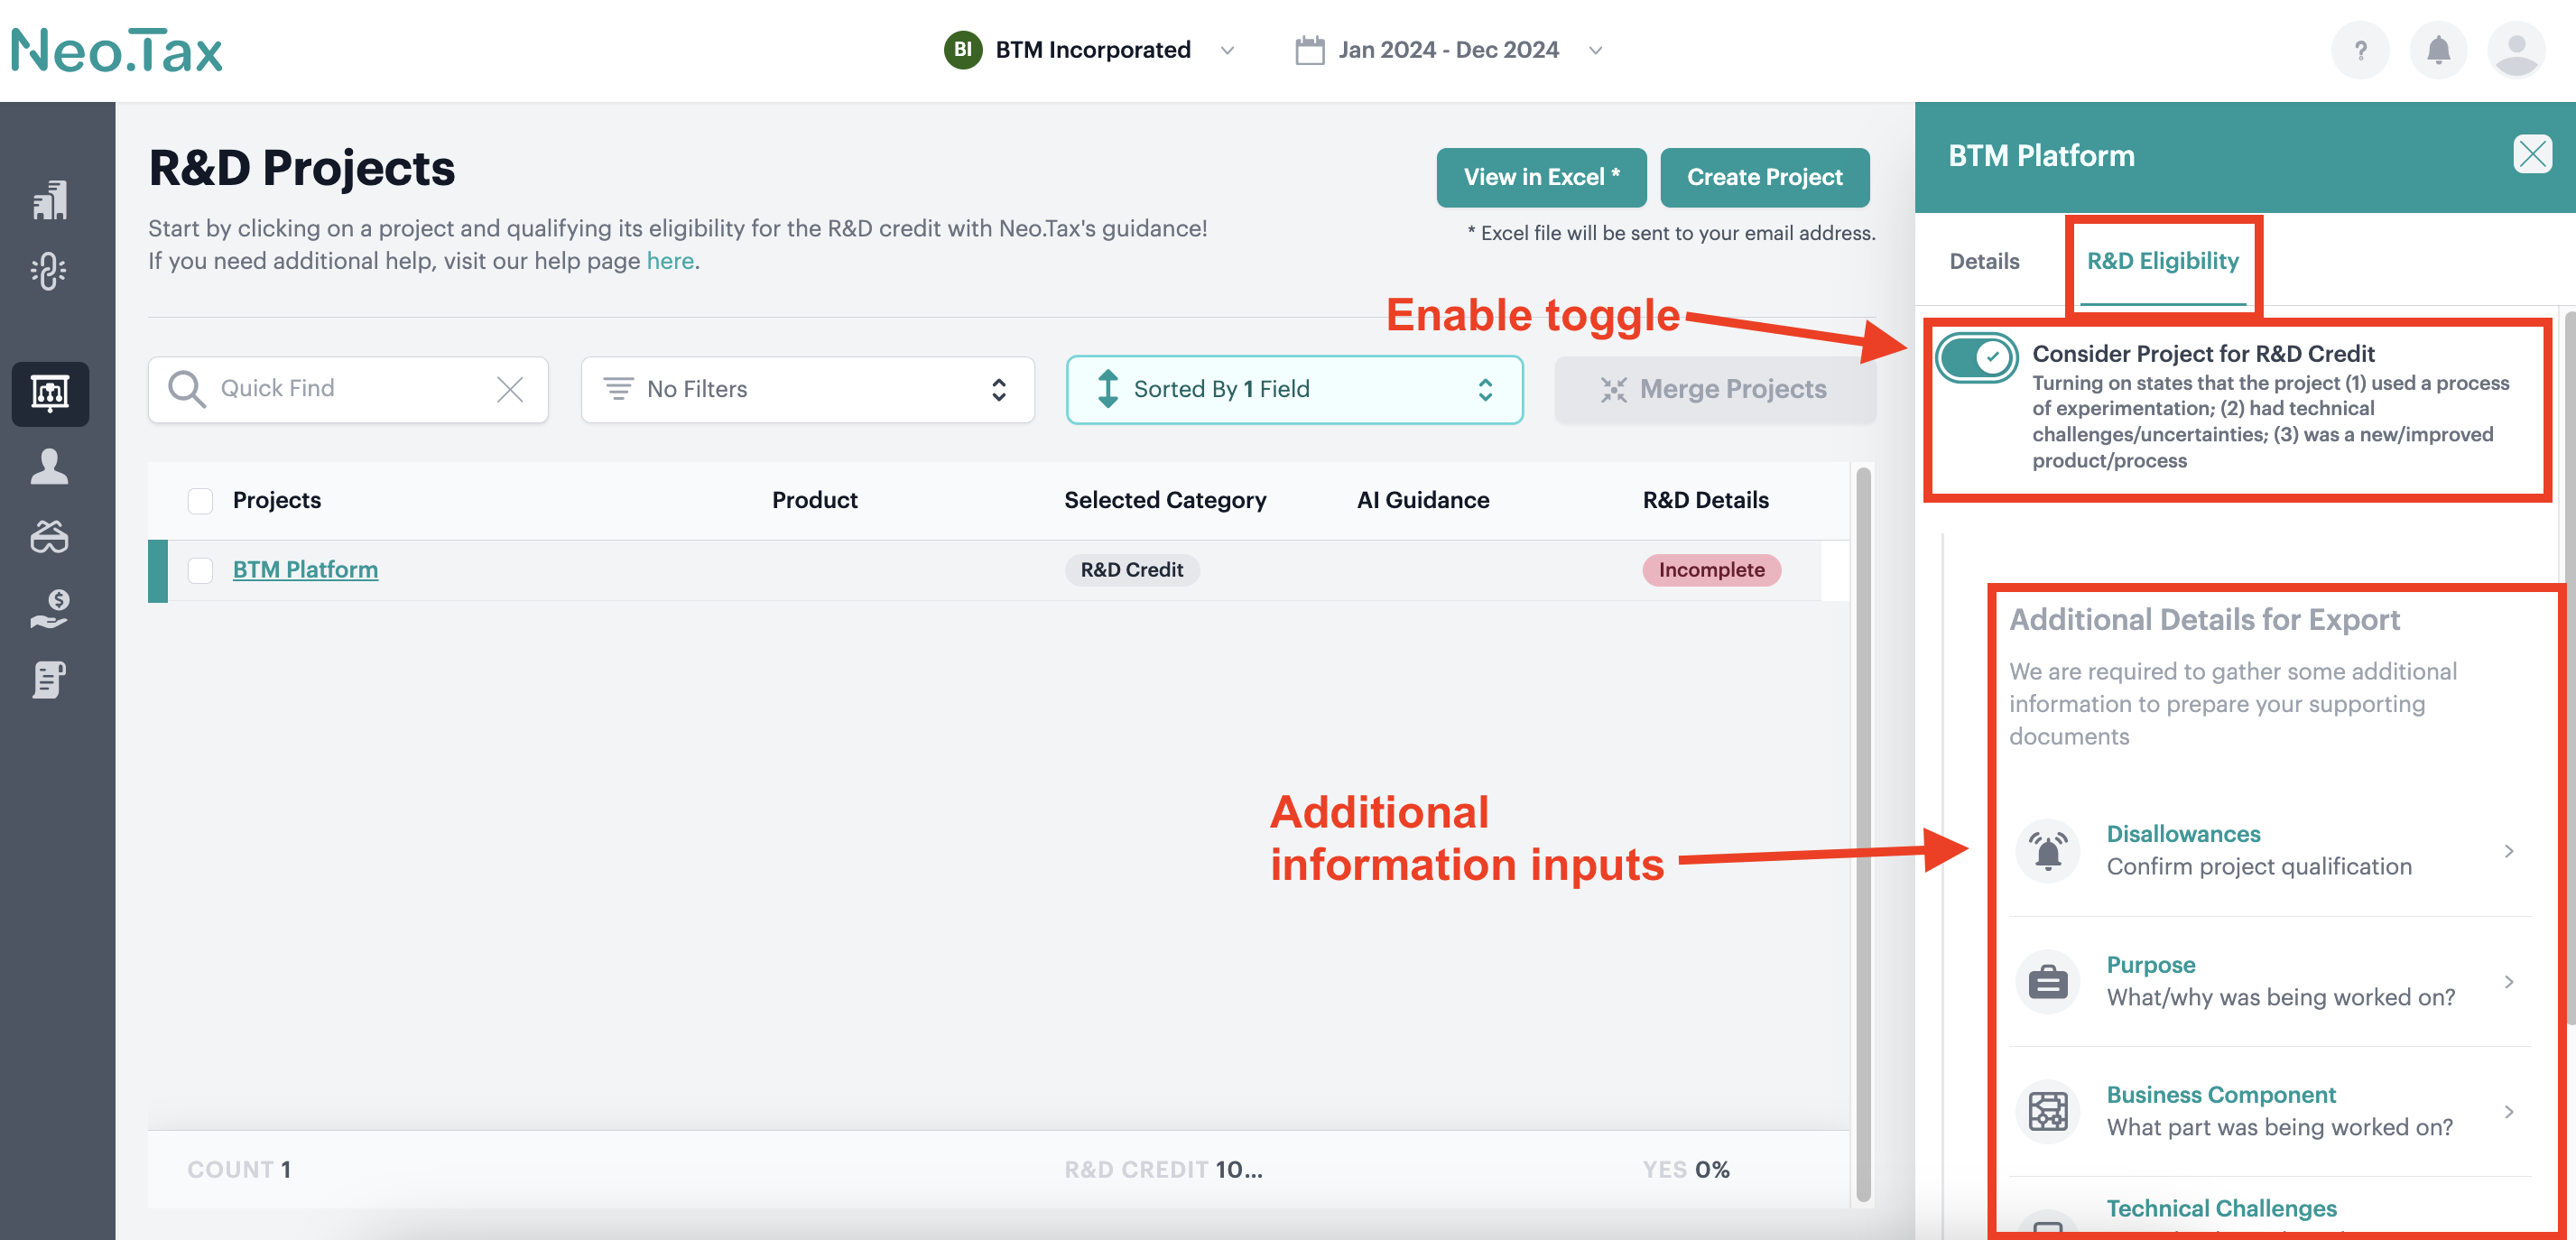Screen dimensions: 2576x1240
Task: Open the help page 'here' link
Action: point(670,261)
